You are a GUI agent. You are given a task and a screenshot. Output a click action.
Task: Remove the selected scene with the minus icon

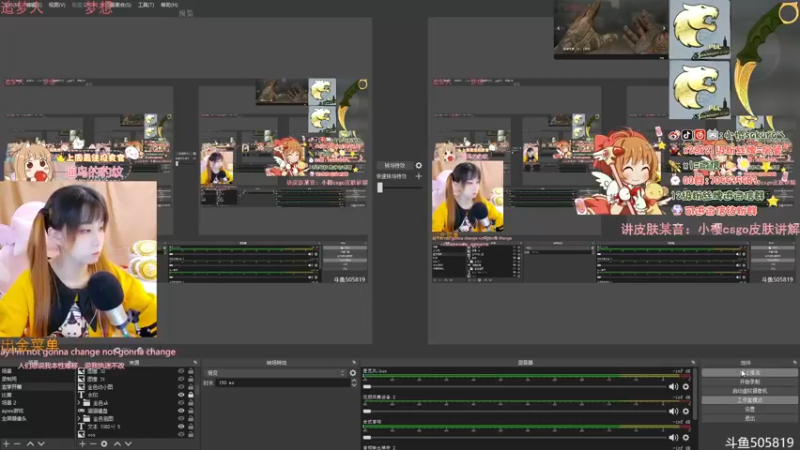tap(17, 444)
